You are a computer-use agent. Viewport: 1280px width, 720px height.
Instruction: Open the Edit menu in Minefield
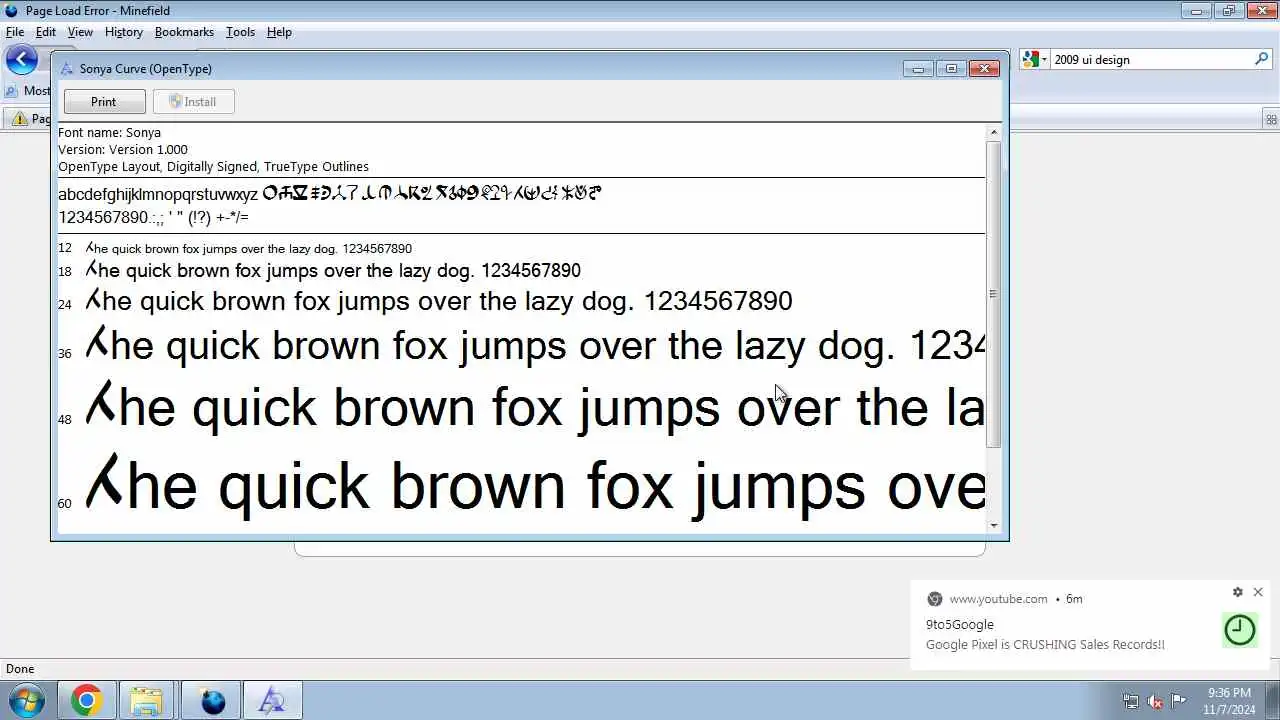point(46,32)
